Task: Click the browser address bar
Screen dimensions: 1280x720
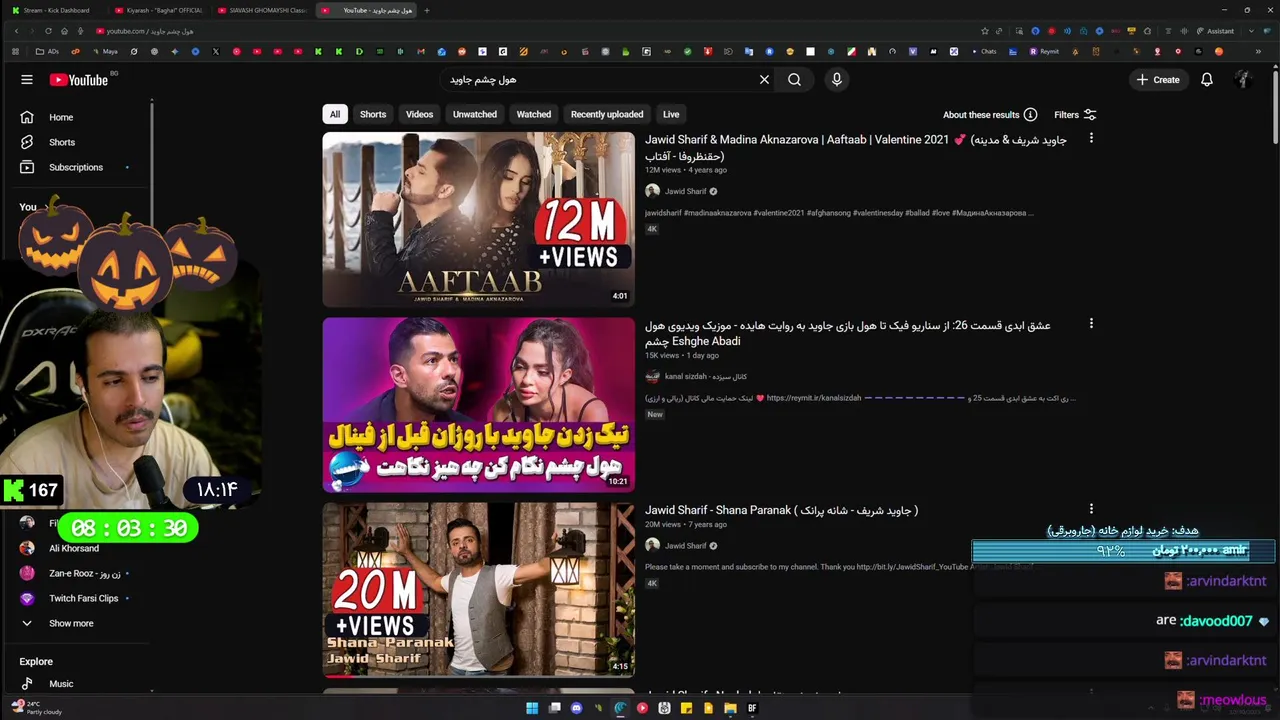Action: pyautogui.click(x=530, y=31)
